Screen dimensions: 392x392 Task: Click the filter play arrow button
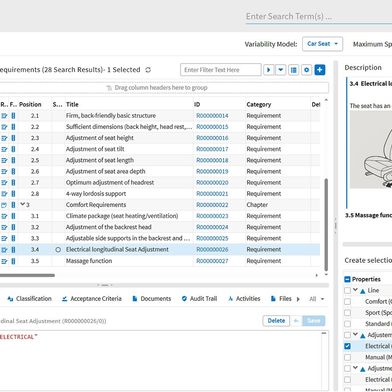tap(269, 70)
